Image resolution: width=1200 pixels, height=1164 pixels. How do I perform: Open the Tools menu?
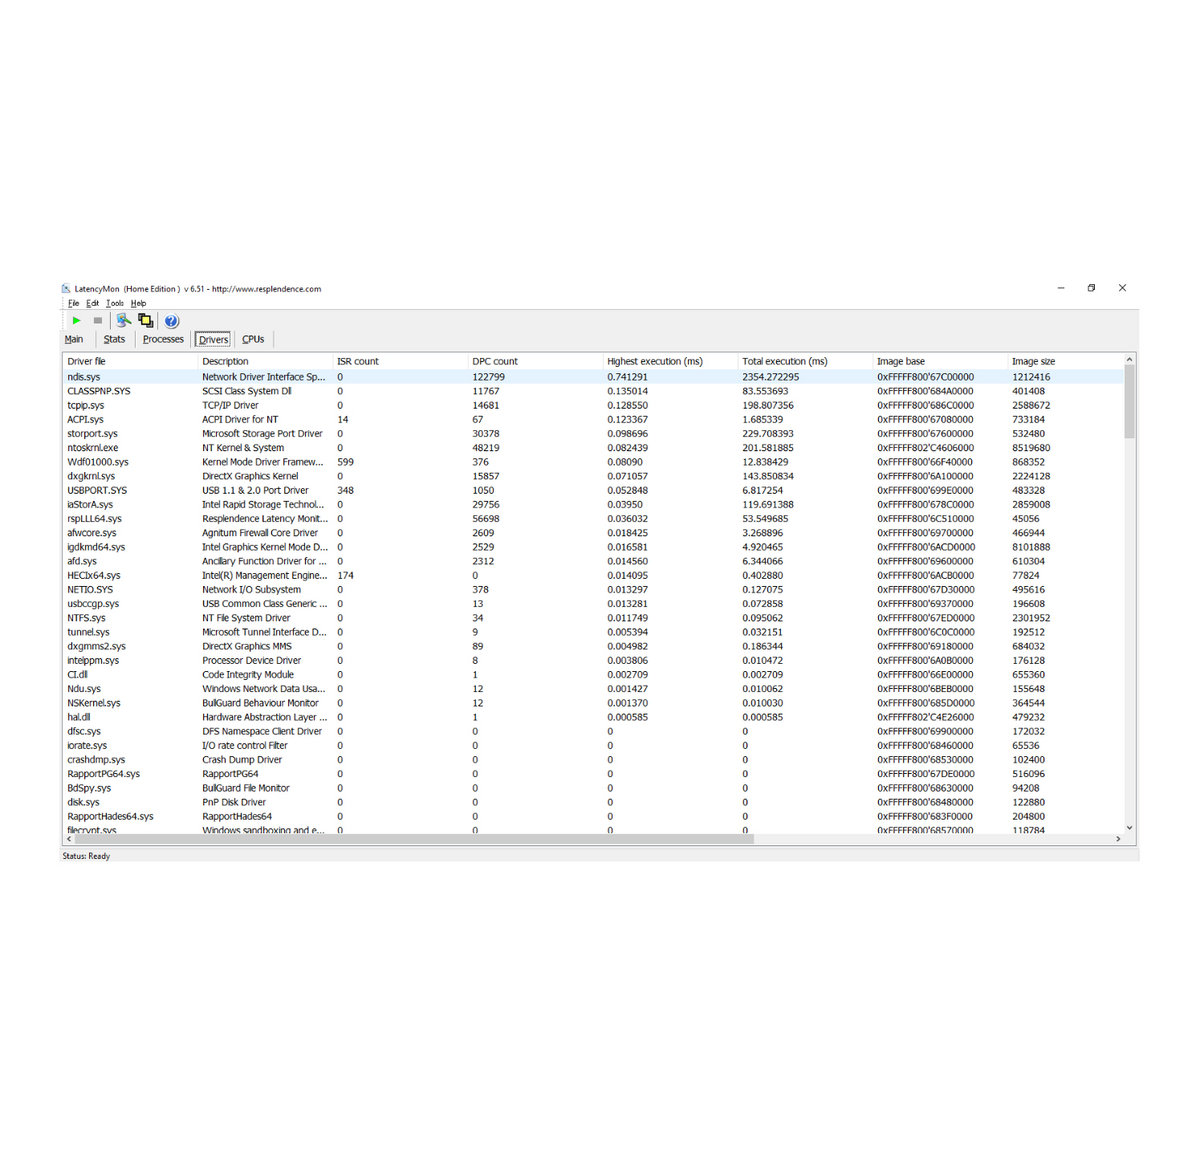(115, 303)
